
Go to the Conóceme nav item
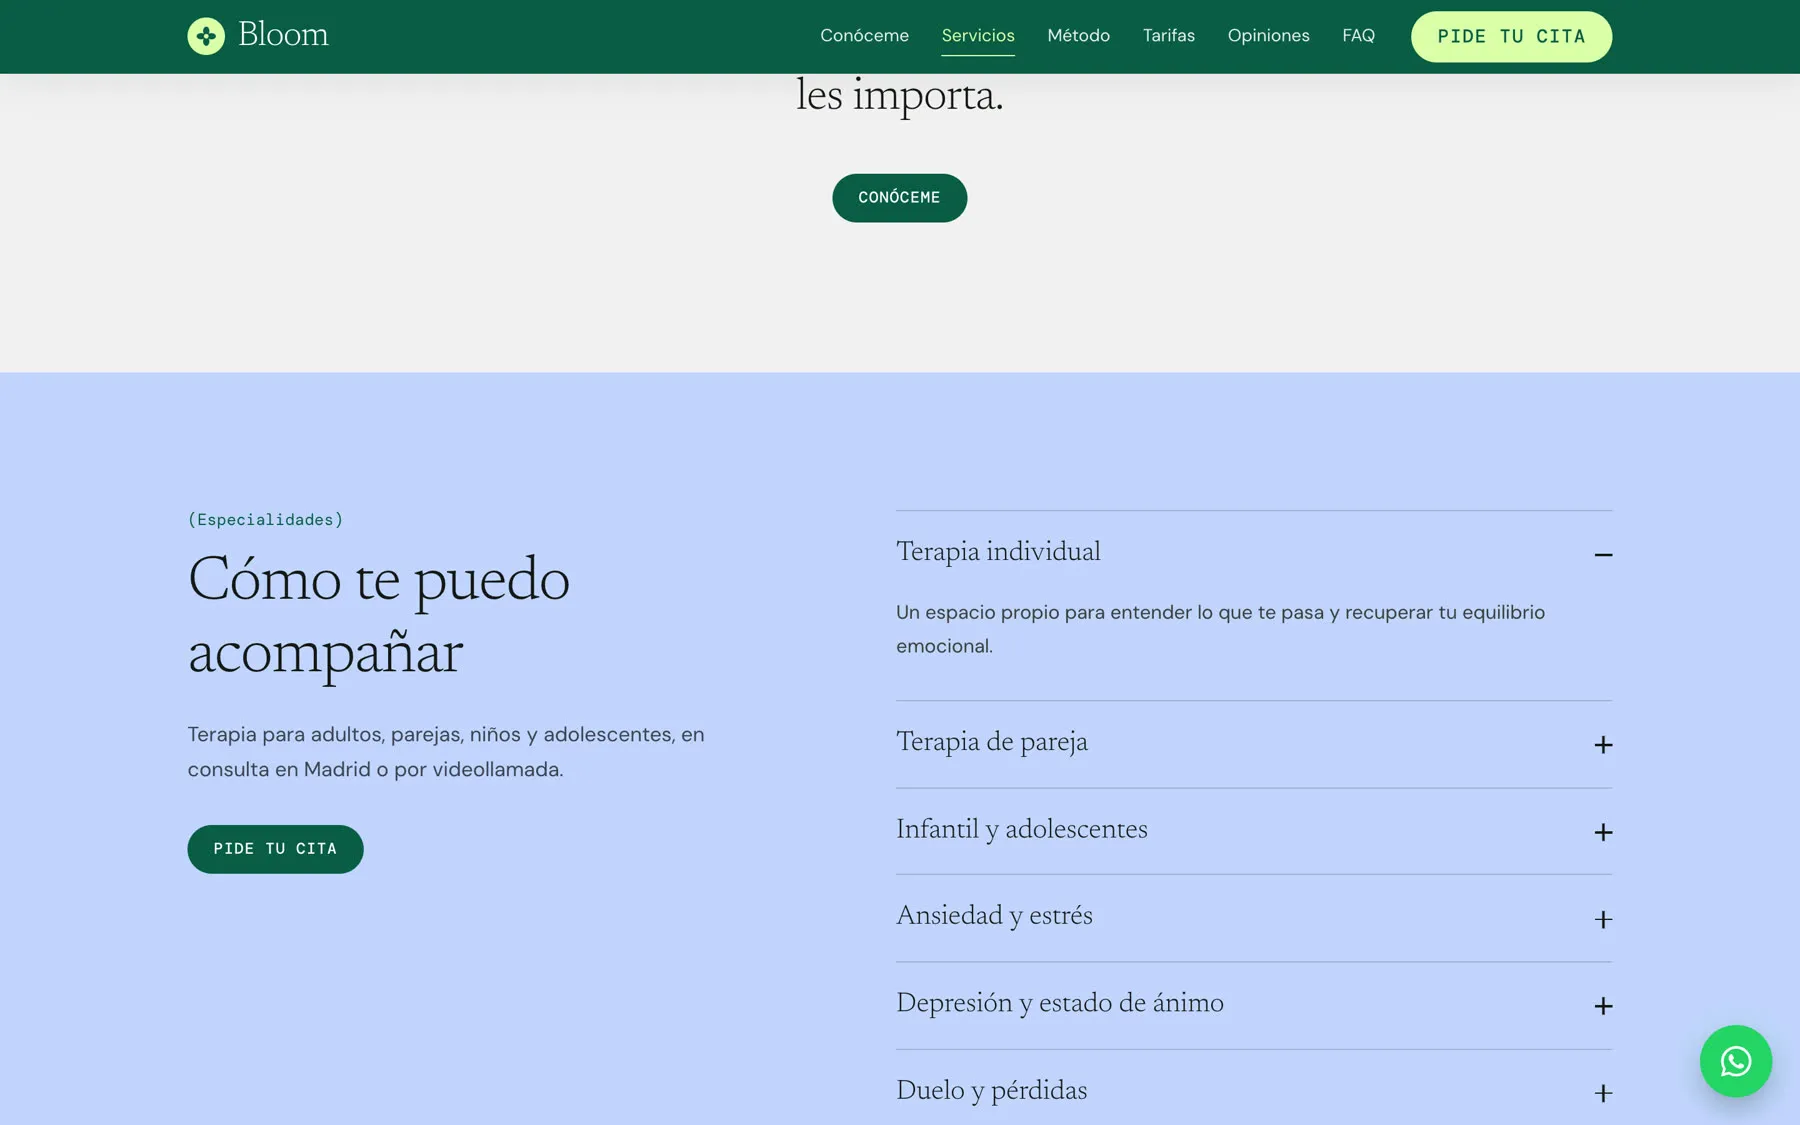pyautogui.click(x=864, y=36)
